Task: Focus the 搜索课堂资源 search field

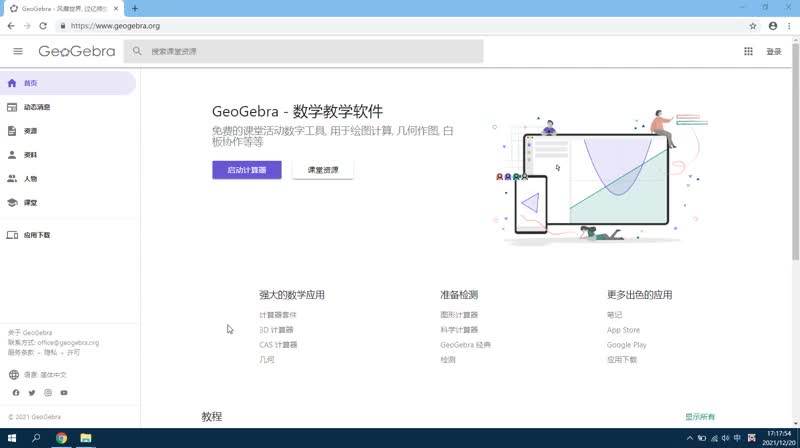Action: (304, 51)
